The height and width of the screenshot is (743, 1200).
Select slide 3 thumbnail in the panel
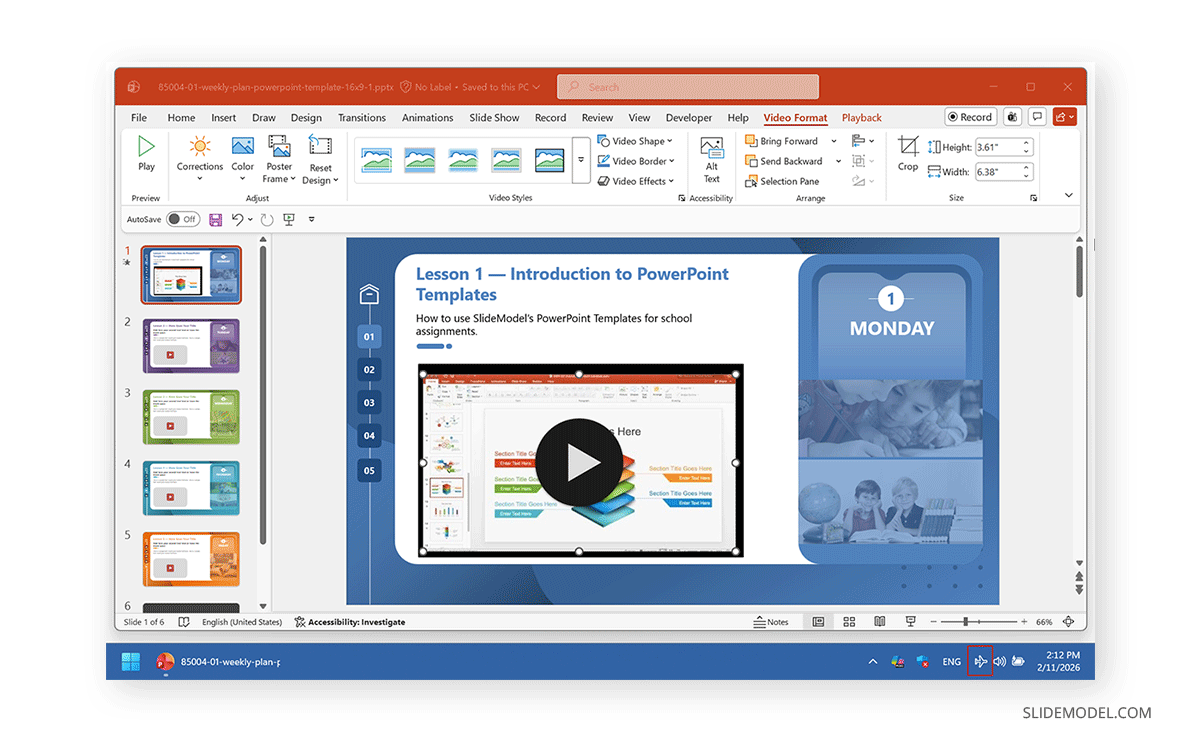[x=191, y=417]
